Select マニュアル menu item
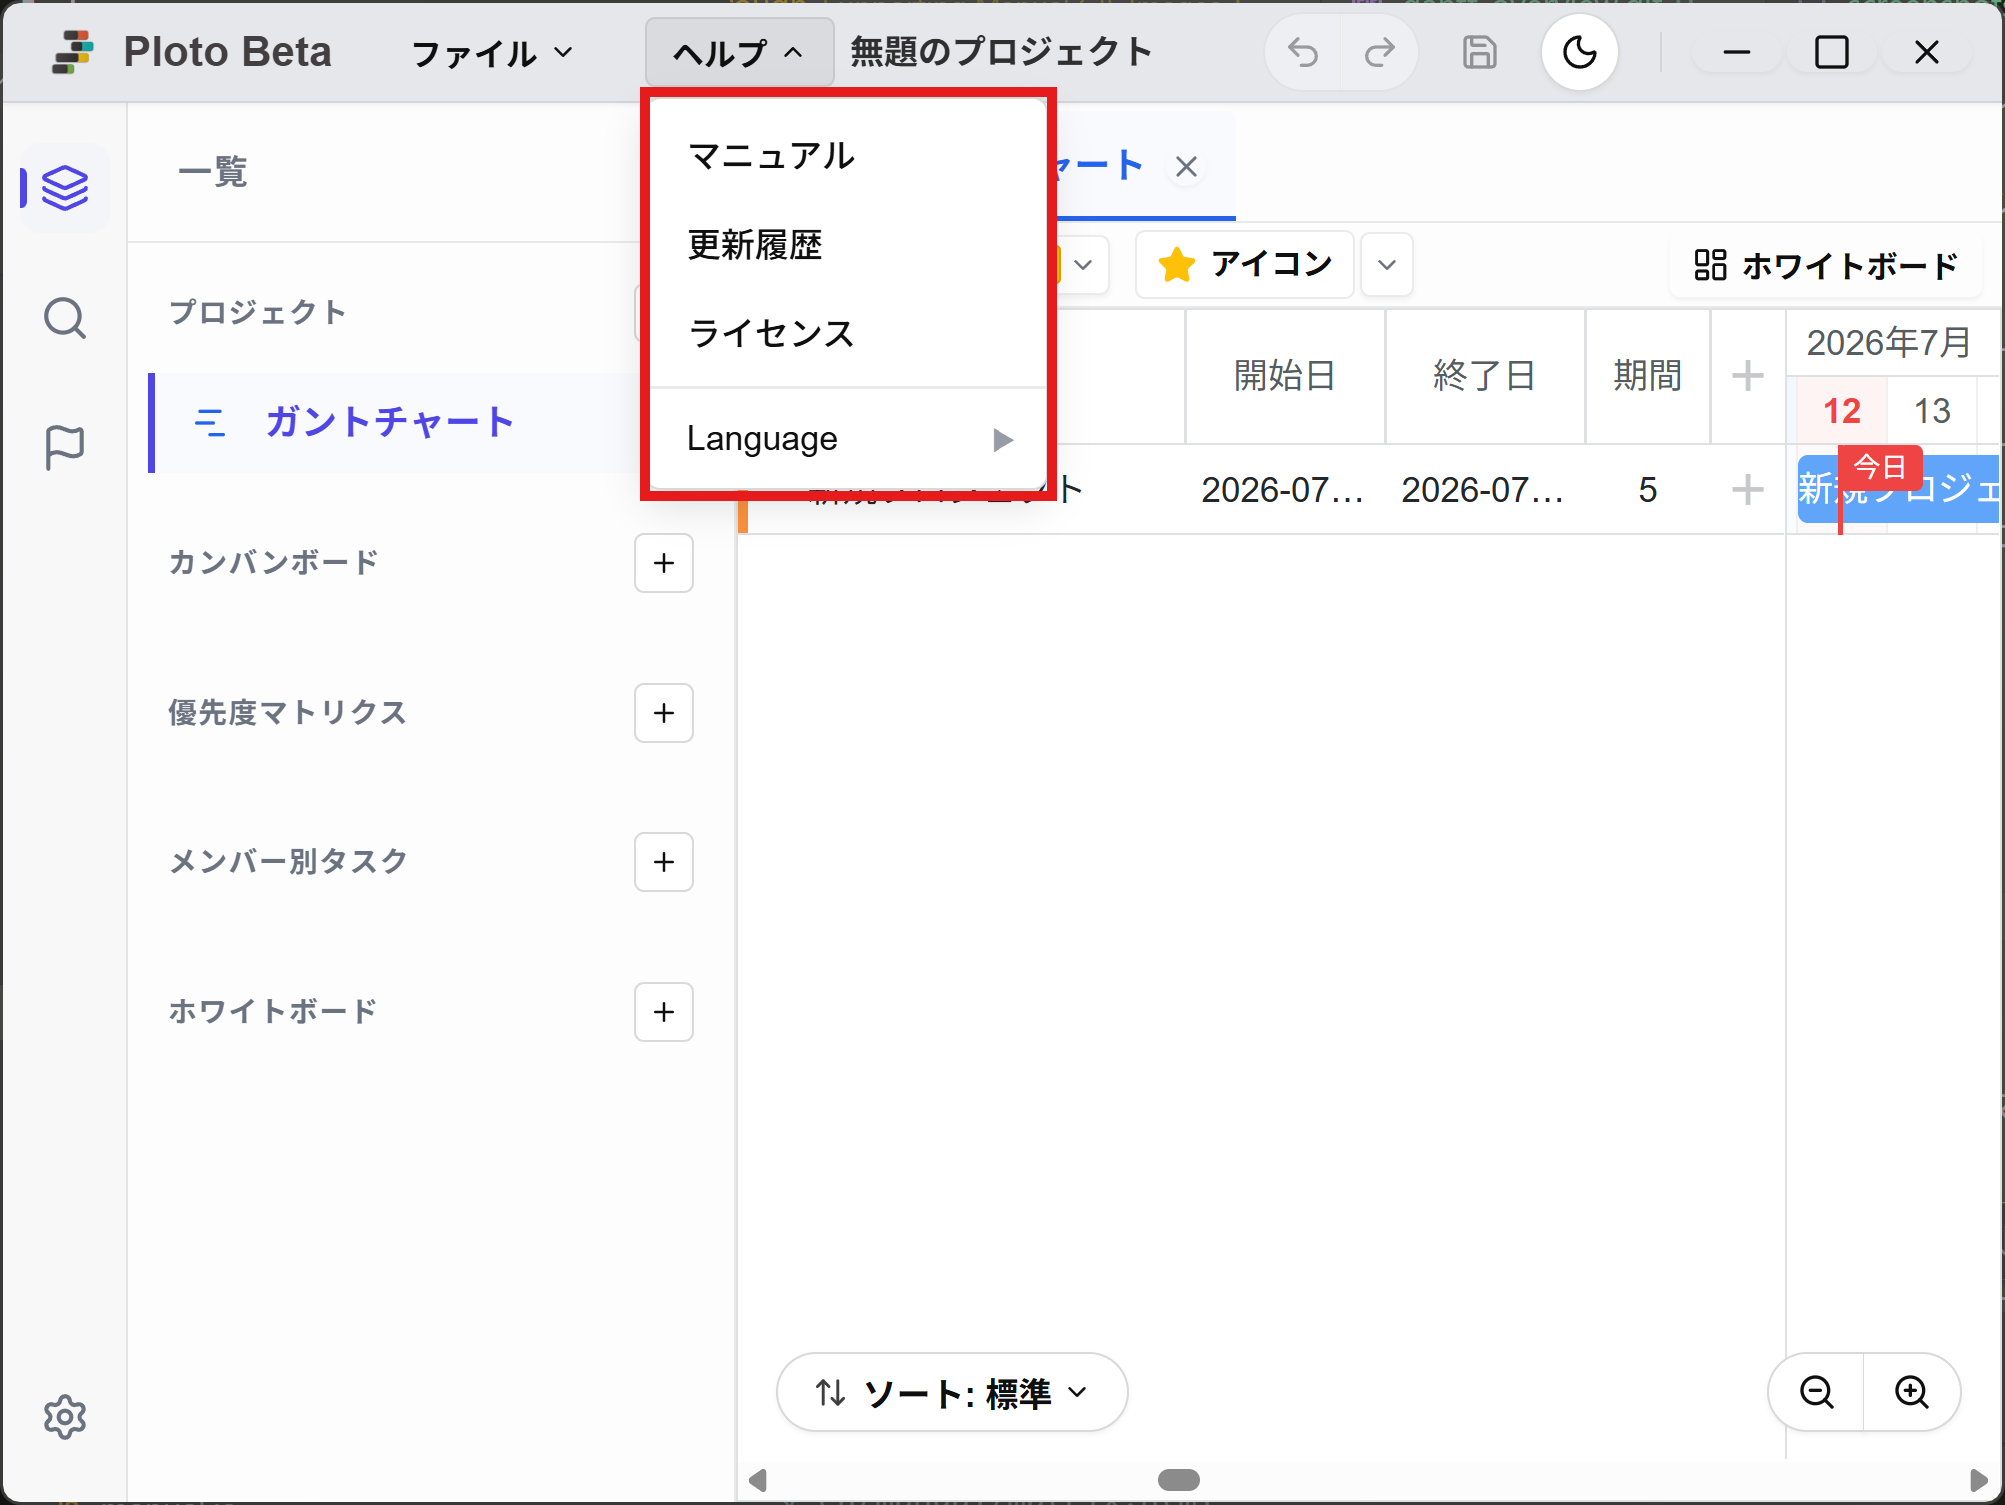The width and height of the screenshot is (2005, 1505). point(848,156)
